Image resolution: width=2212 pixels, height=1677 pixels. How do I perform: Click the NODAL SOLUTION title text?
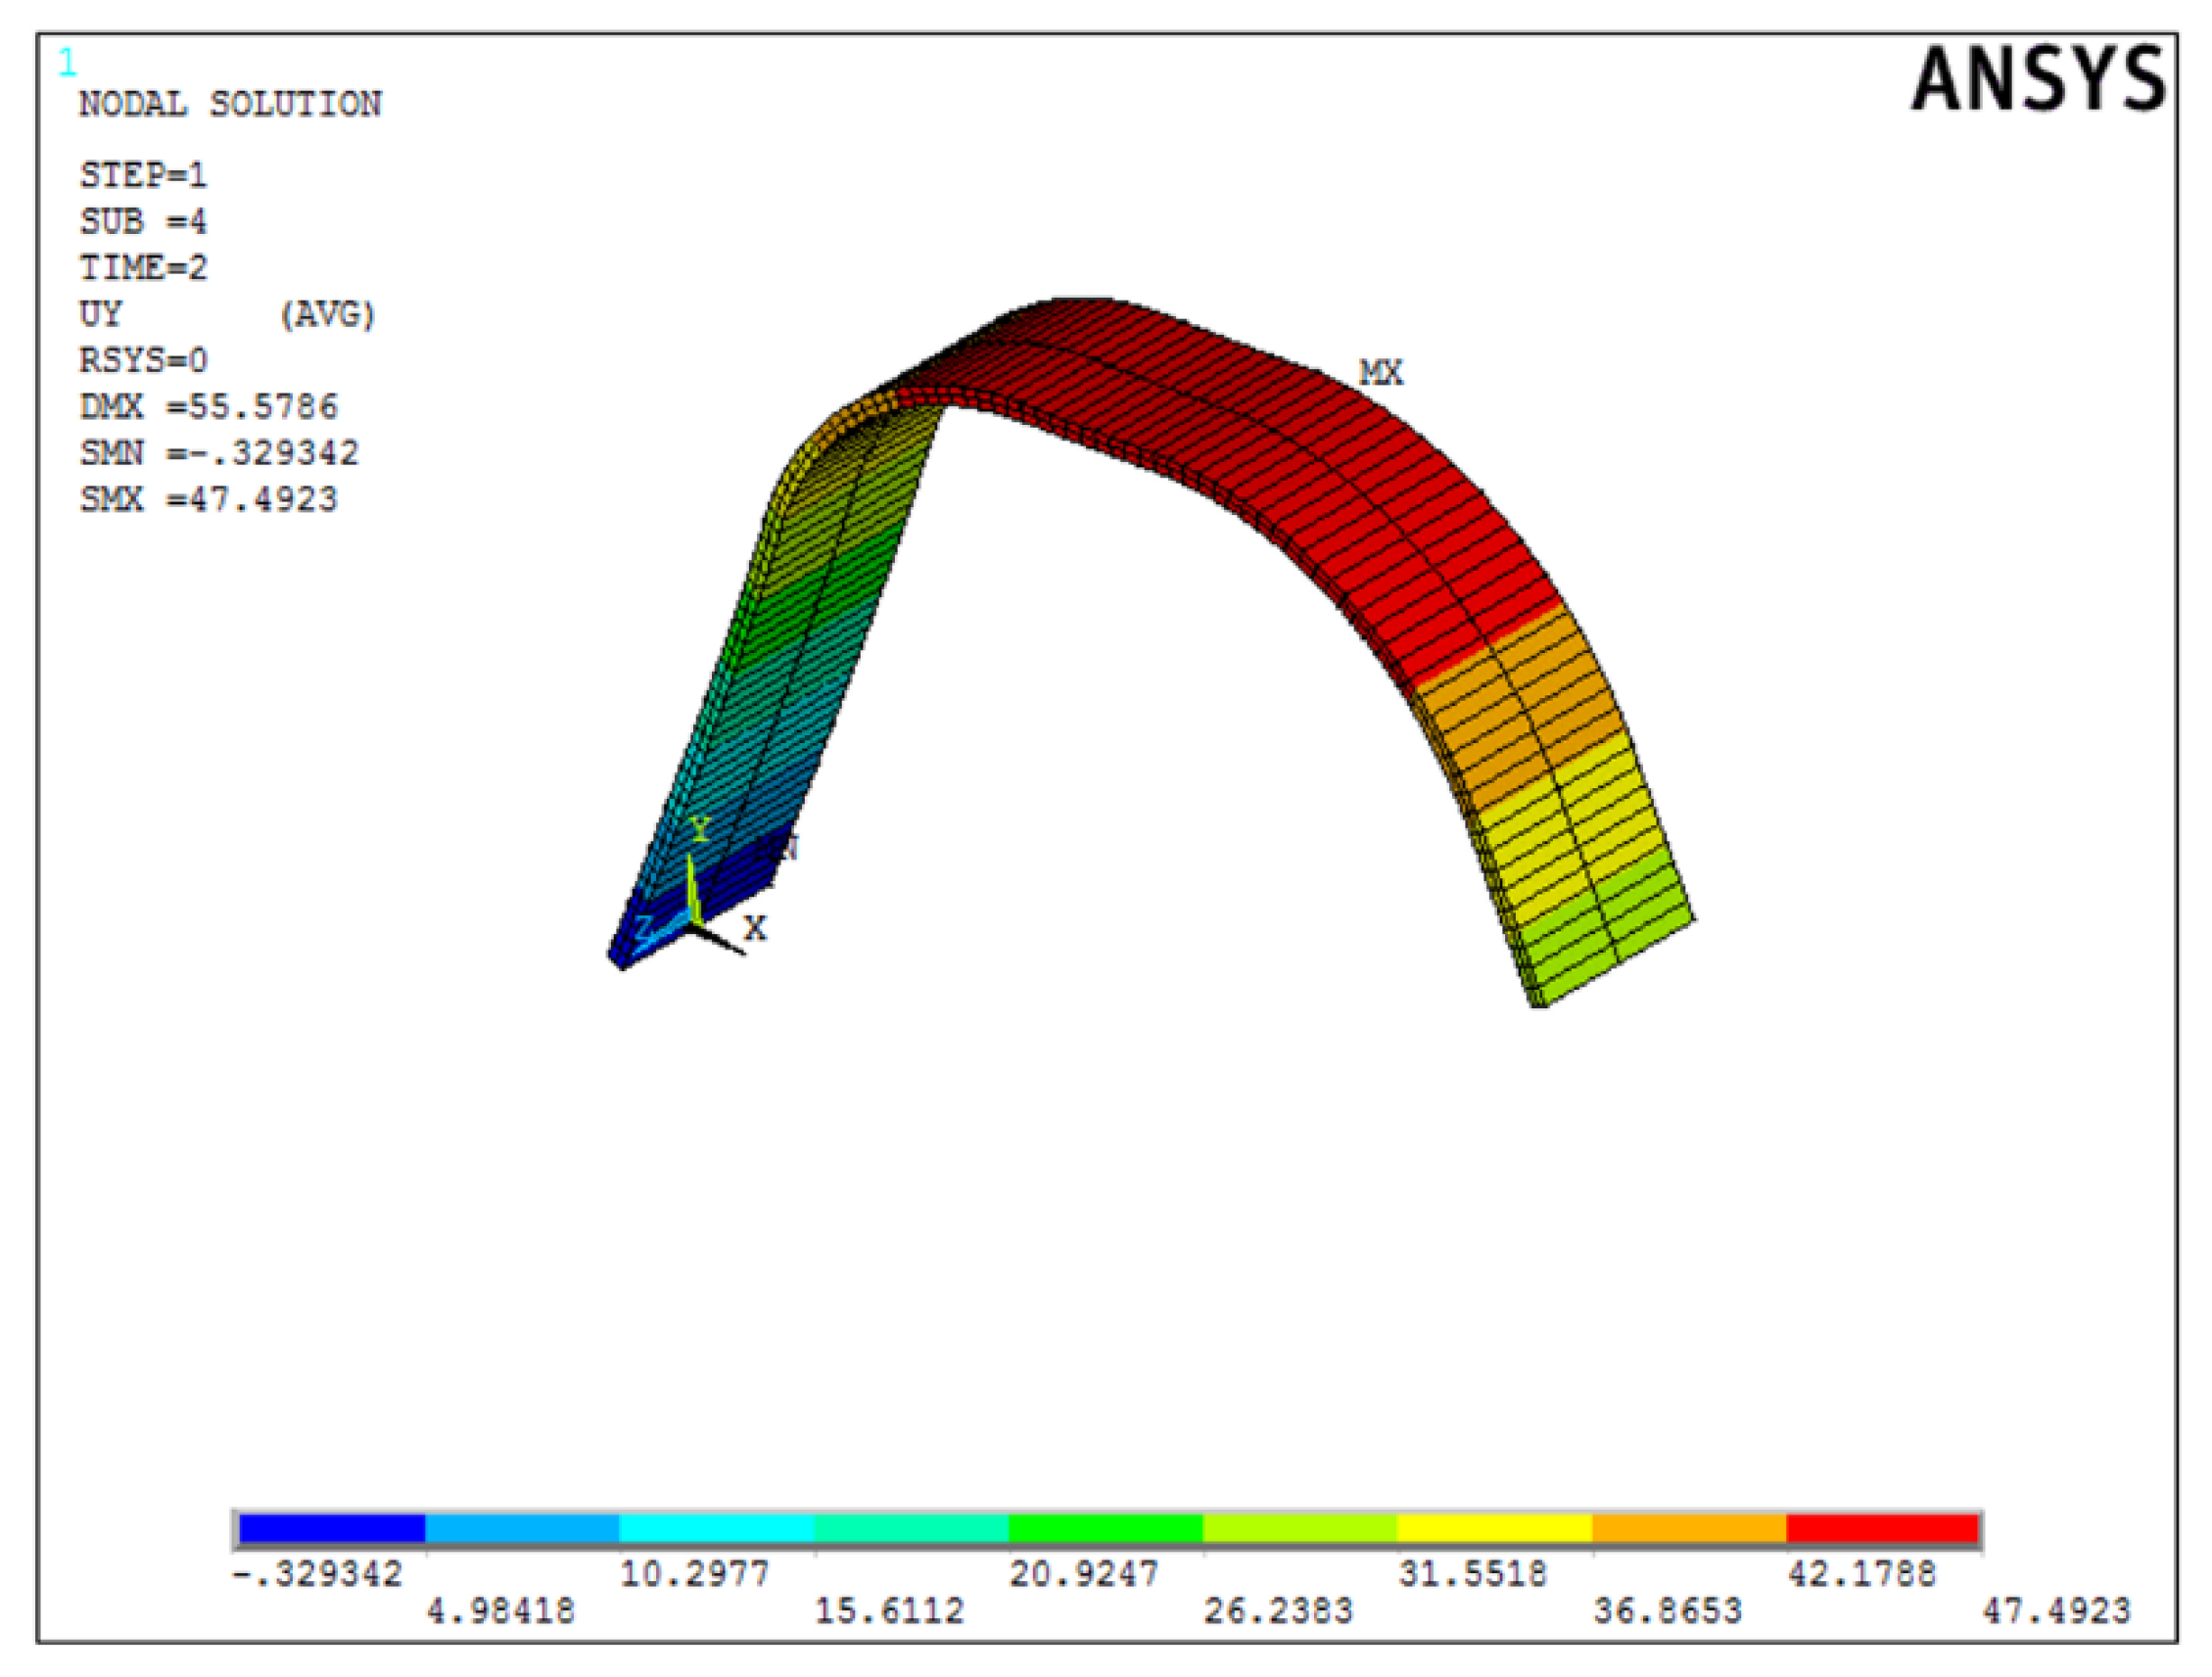[230, 104]
